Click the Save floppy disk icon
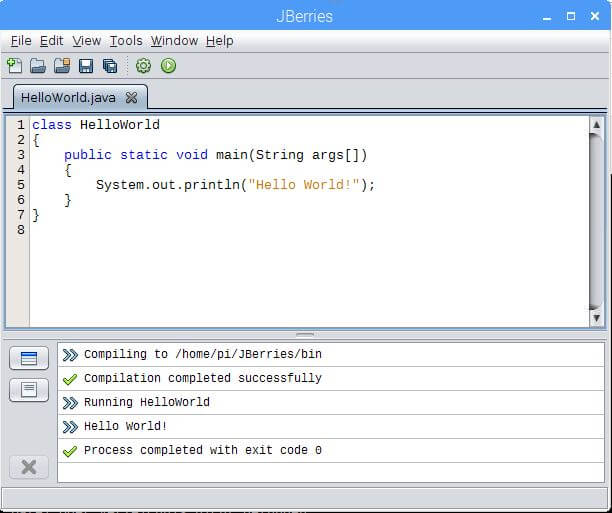This screenshot has height=513, width=612. pyautogui.click(x=86, y=66)
